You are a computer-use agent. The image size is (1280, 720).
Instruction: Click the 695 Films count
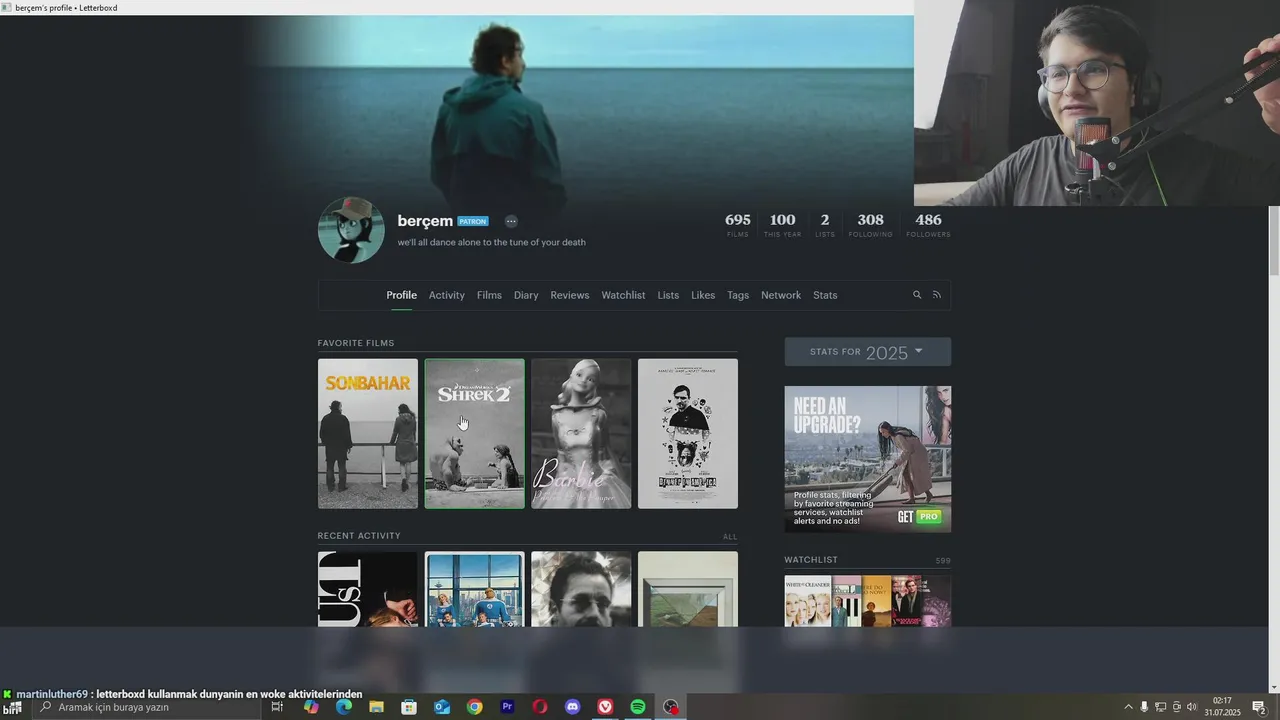click(738, 225)
